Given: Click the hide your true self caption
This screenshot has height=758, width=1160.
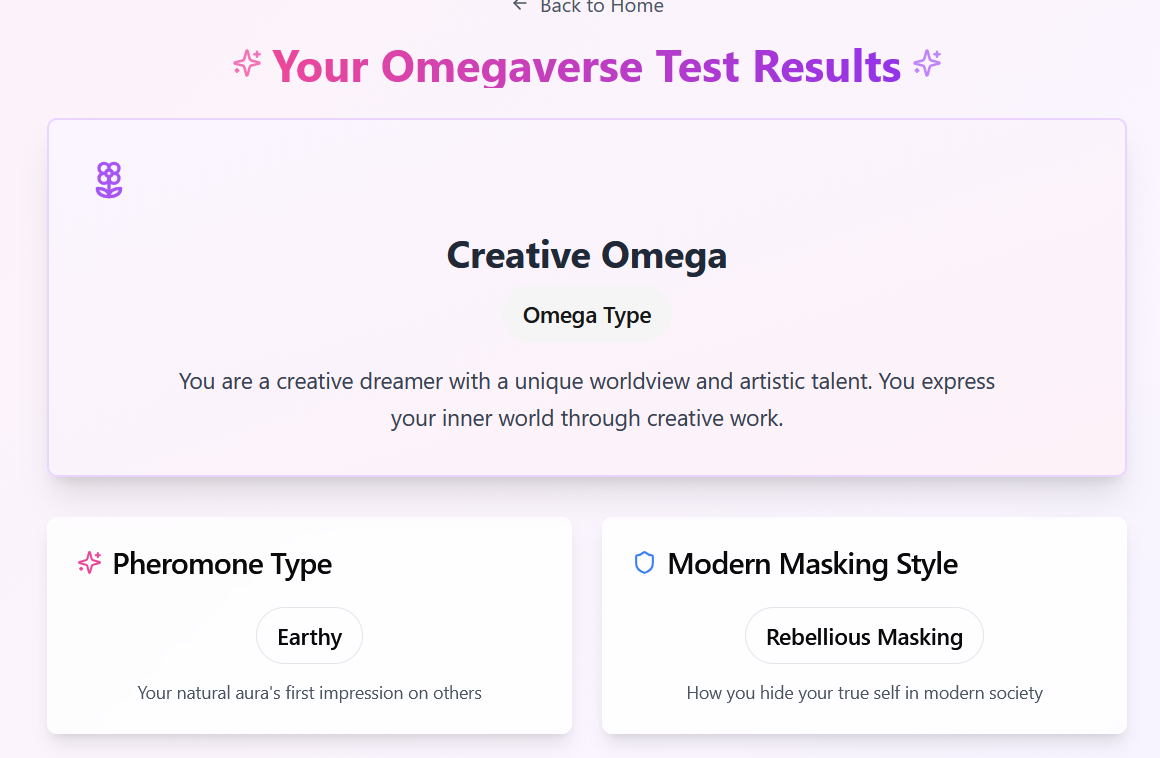Looking at the screenshot, I should point(864,693).
